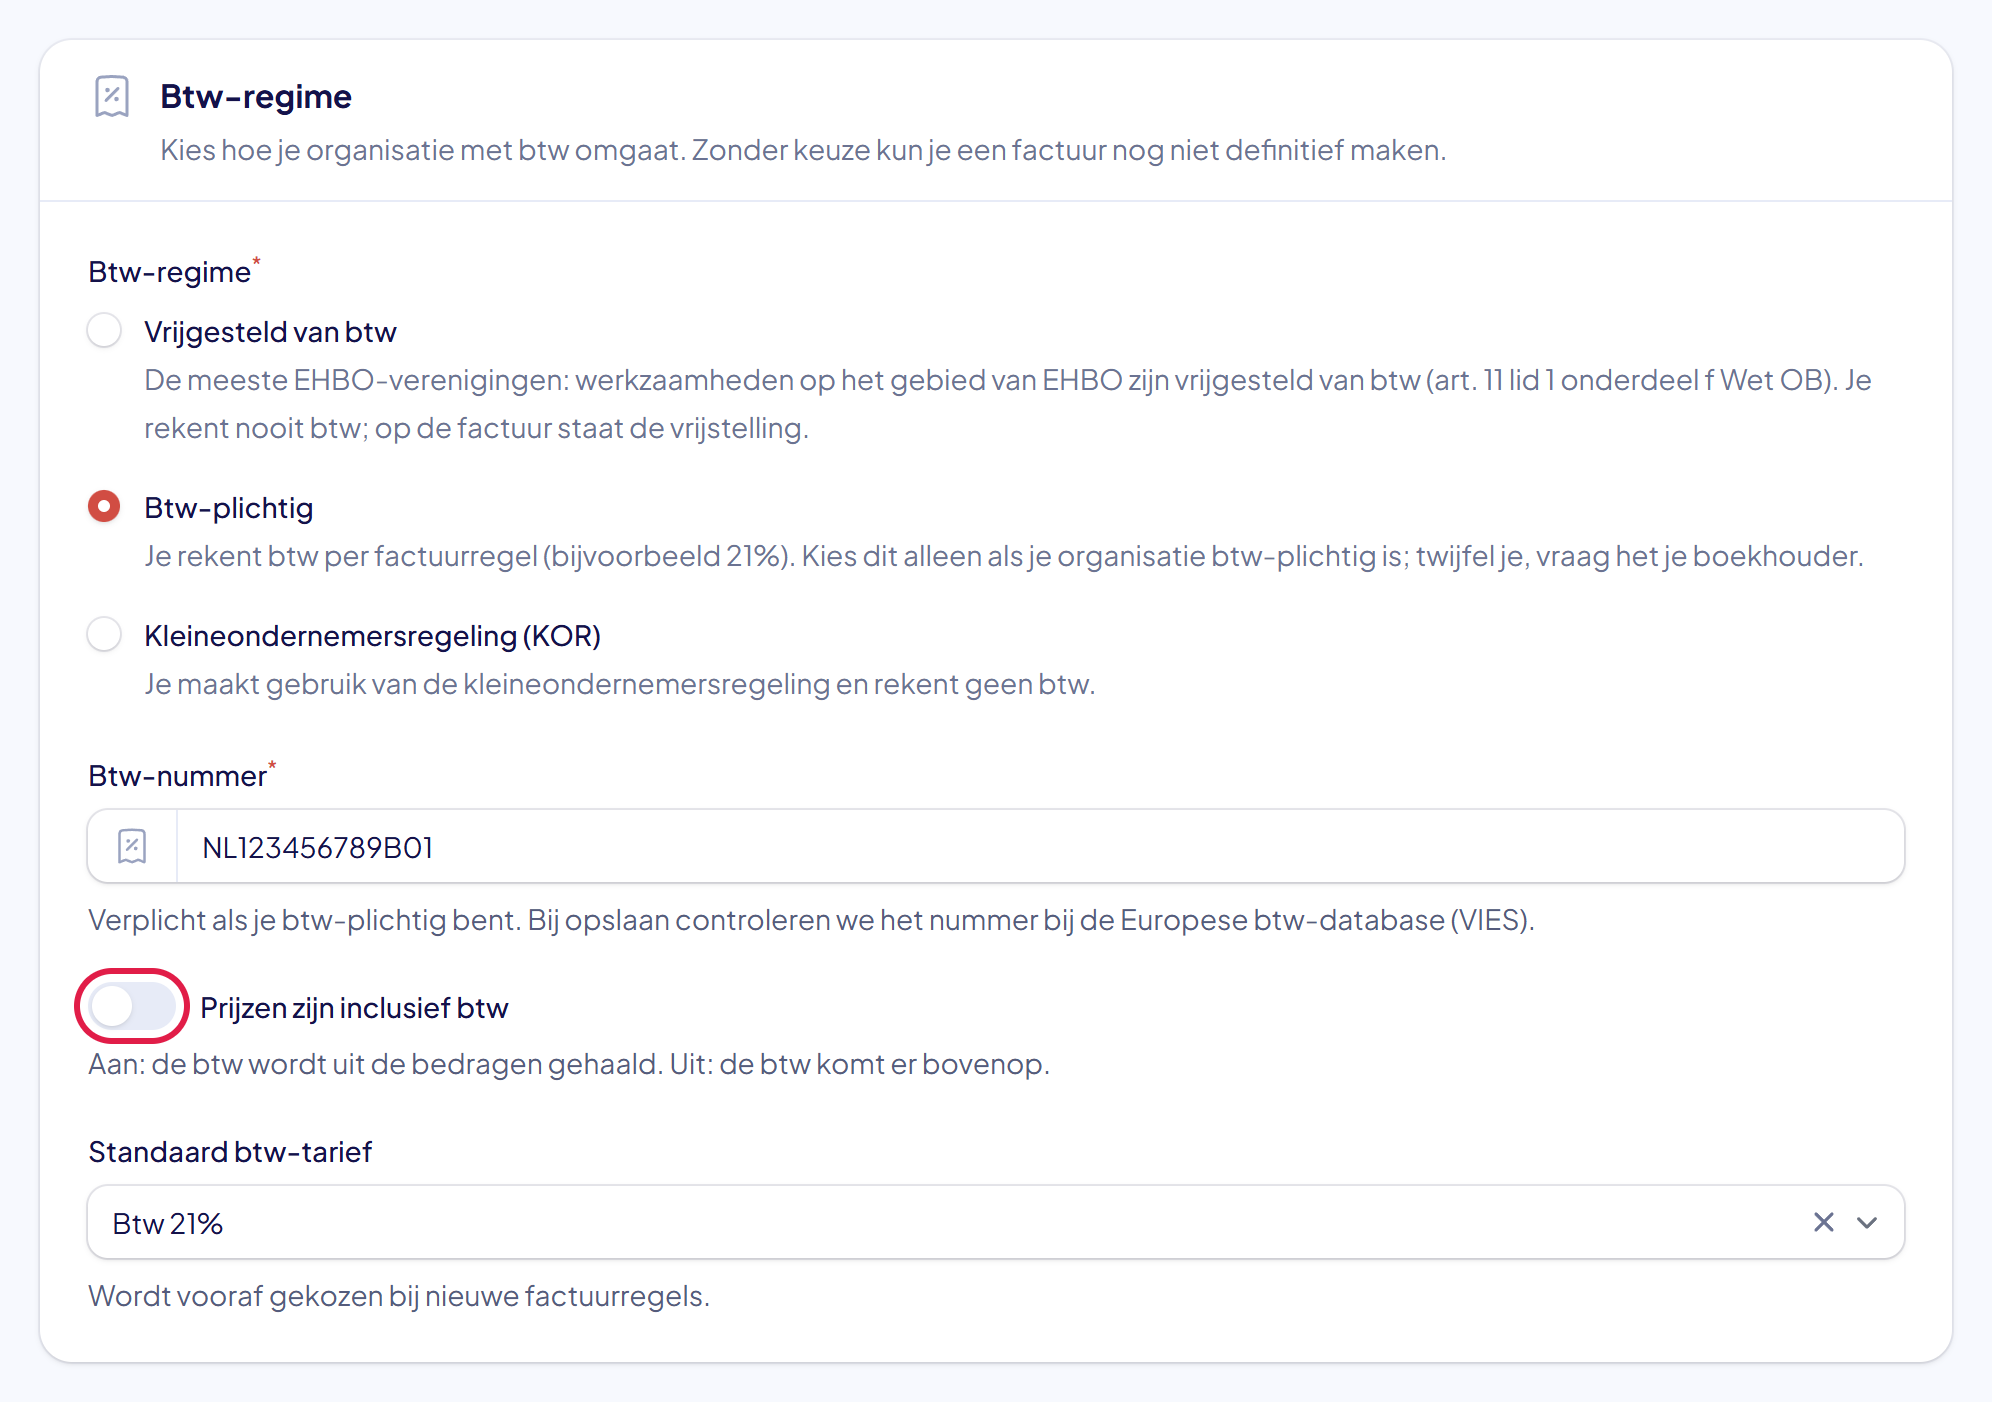Screen dimensions: 1992x1402
Task: Click the 'Je maakt gebruik van de kleineondernemersregeling' description
Action: pyautogui.click(x=620, y=683)
